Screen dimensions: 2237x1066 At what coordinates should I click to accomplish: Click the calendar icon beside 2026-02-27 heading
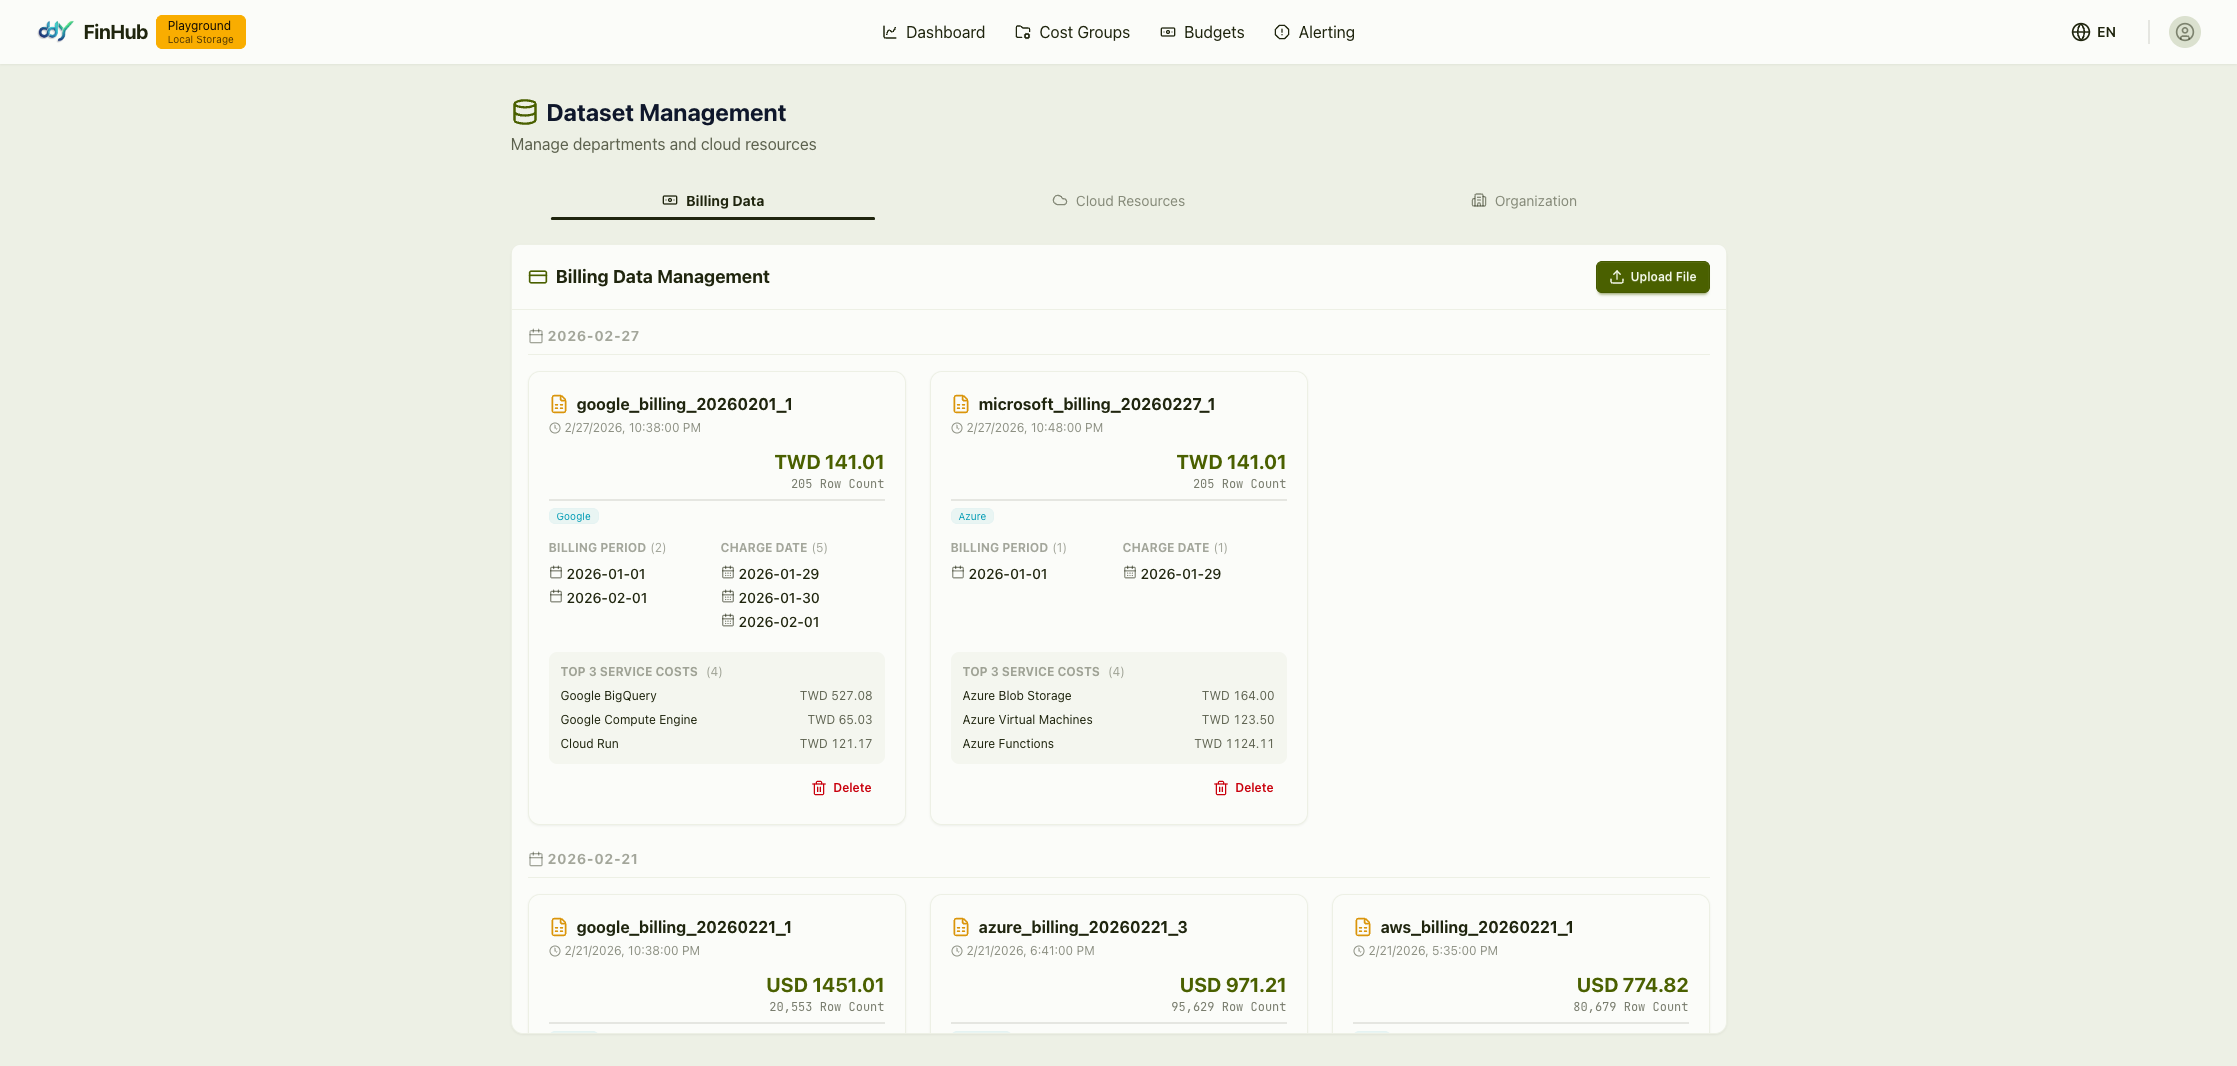[x=535, y=336]
